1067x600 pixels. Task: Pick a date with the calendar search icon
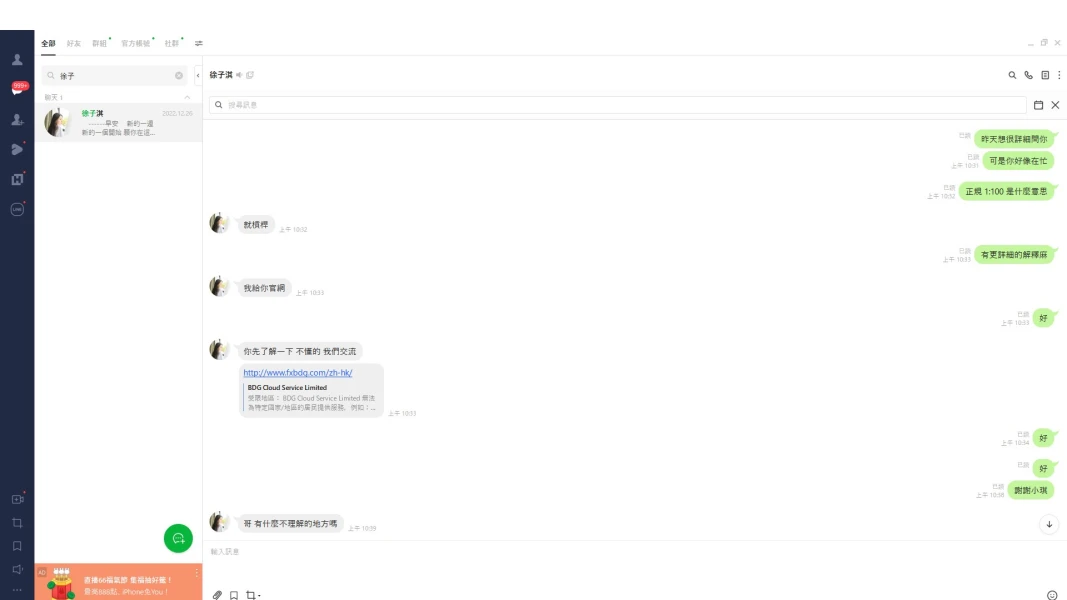coord(1038,105)
